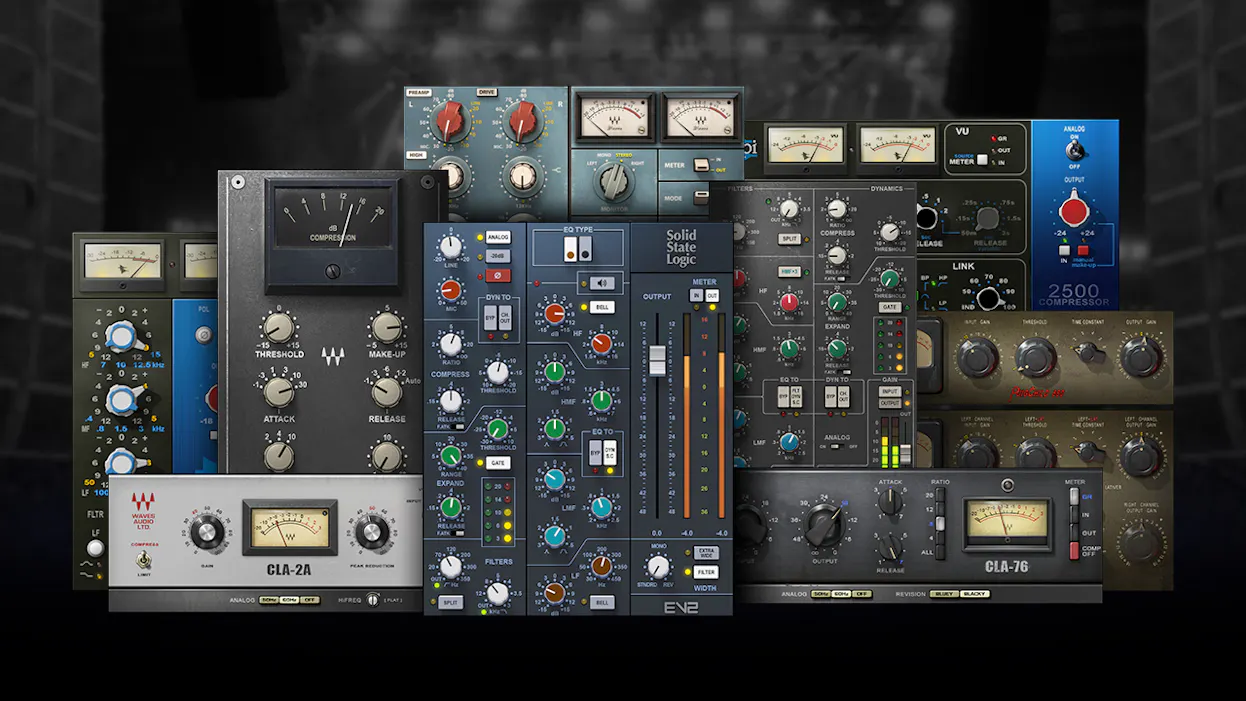This screenshot has height=701, width=1246.
Task: Click the HIFREQ flat indicator icon on the CLA-2A
Action: click(373, 600)
